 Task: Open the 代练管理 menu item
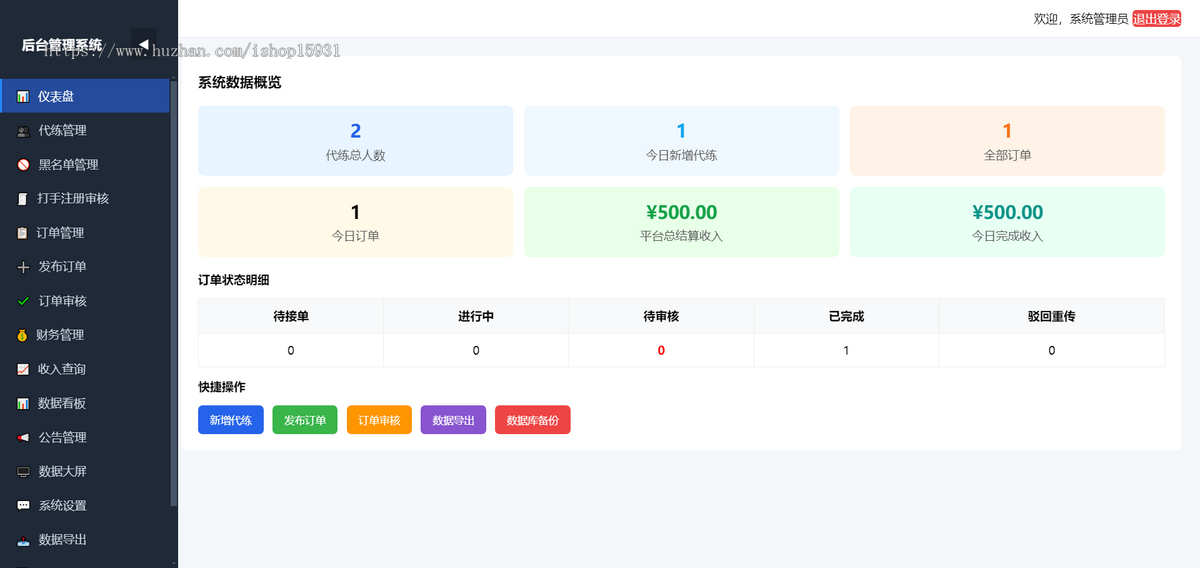[85, 130]
